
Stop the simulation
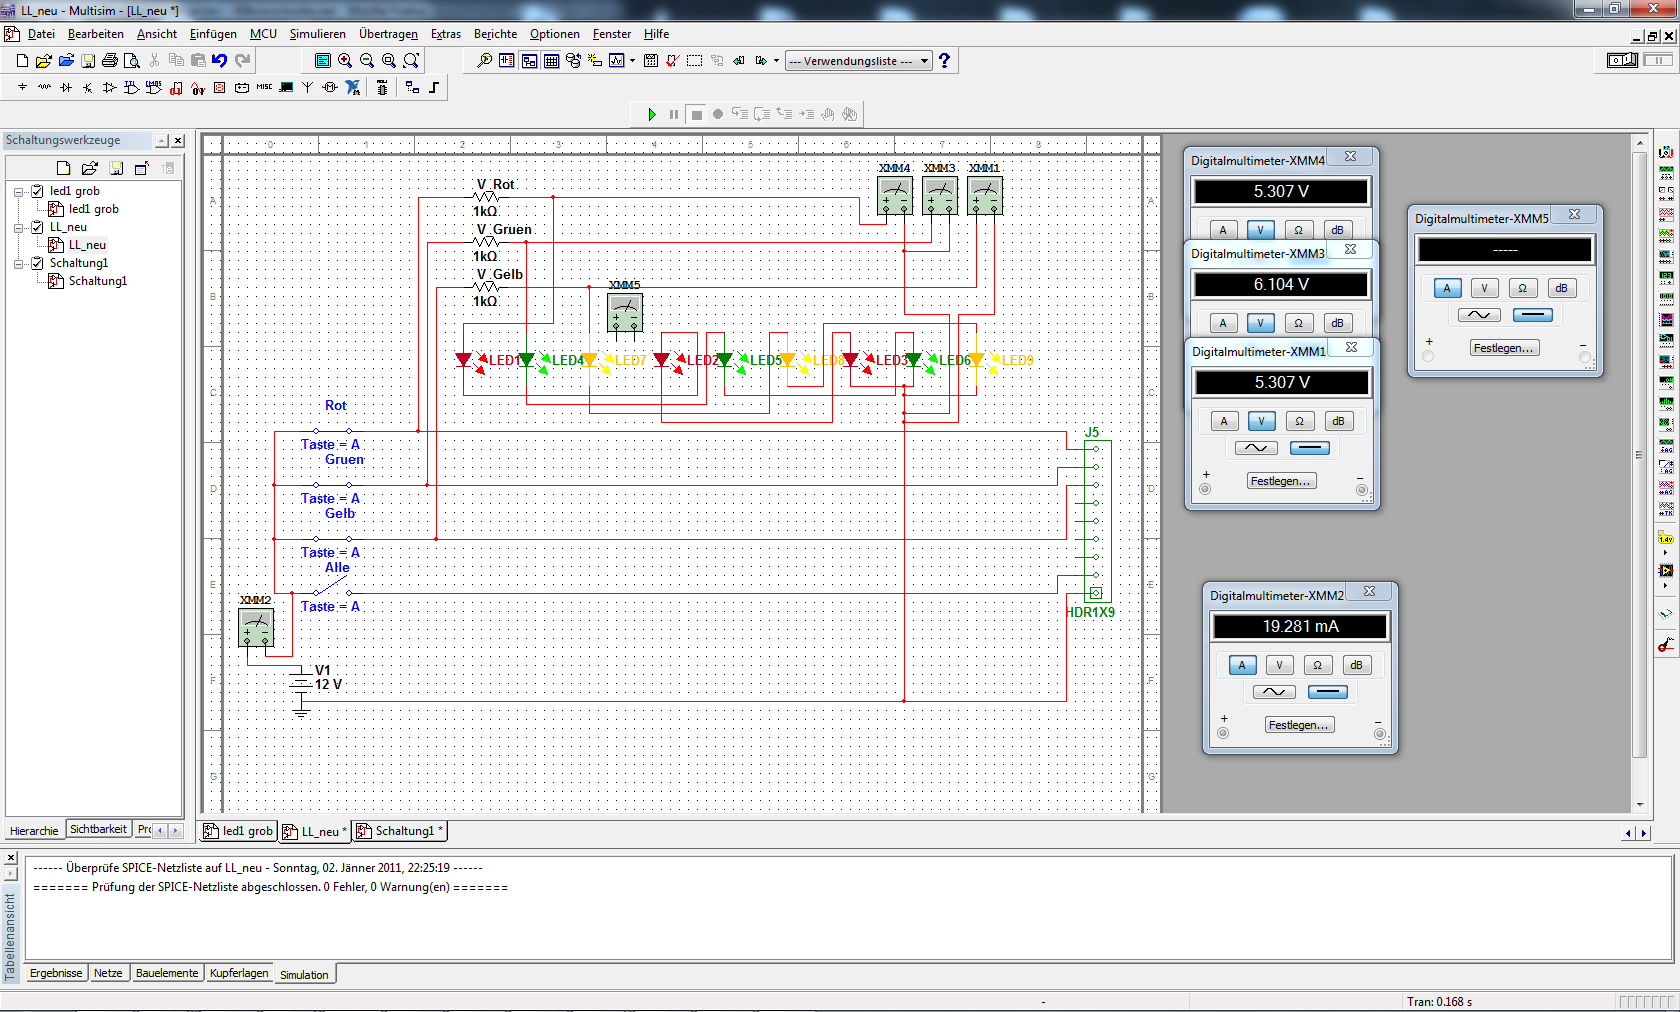pyautogui.click(x=697, y=115)
